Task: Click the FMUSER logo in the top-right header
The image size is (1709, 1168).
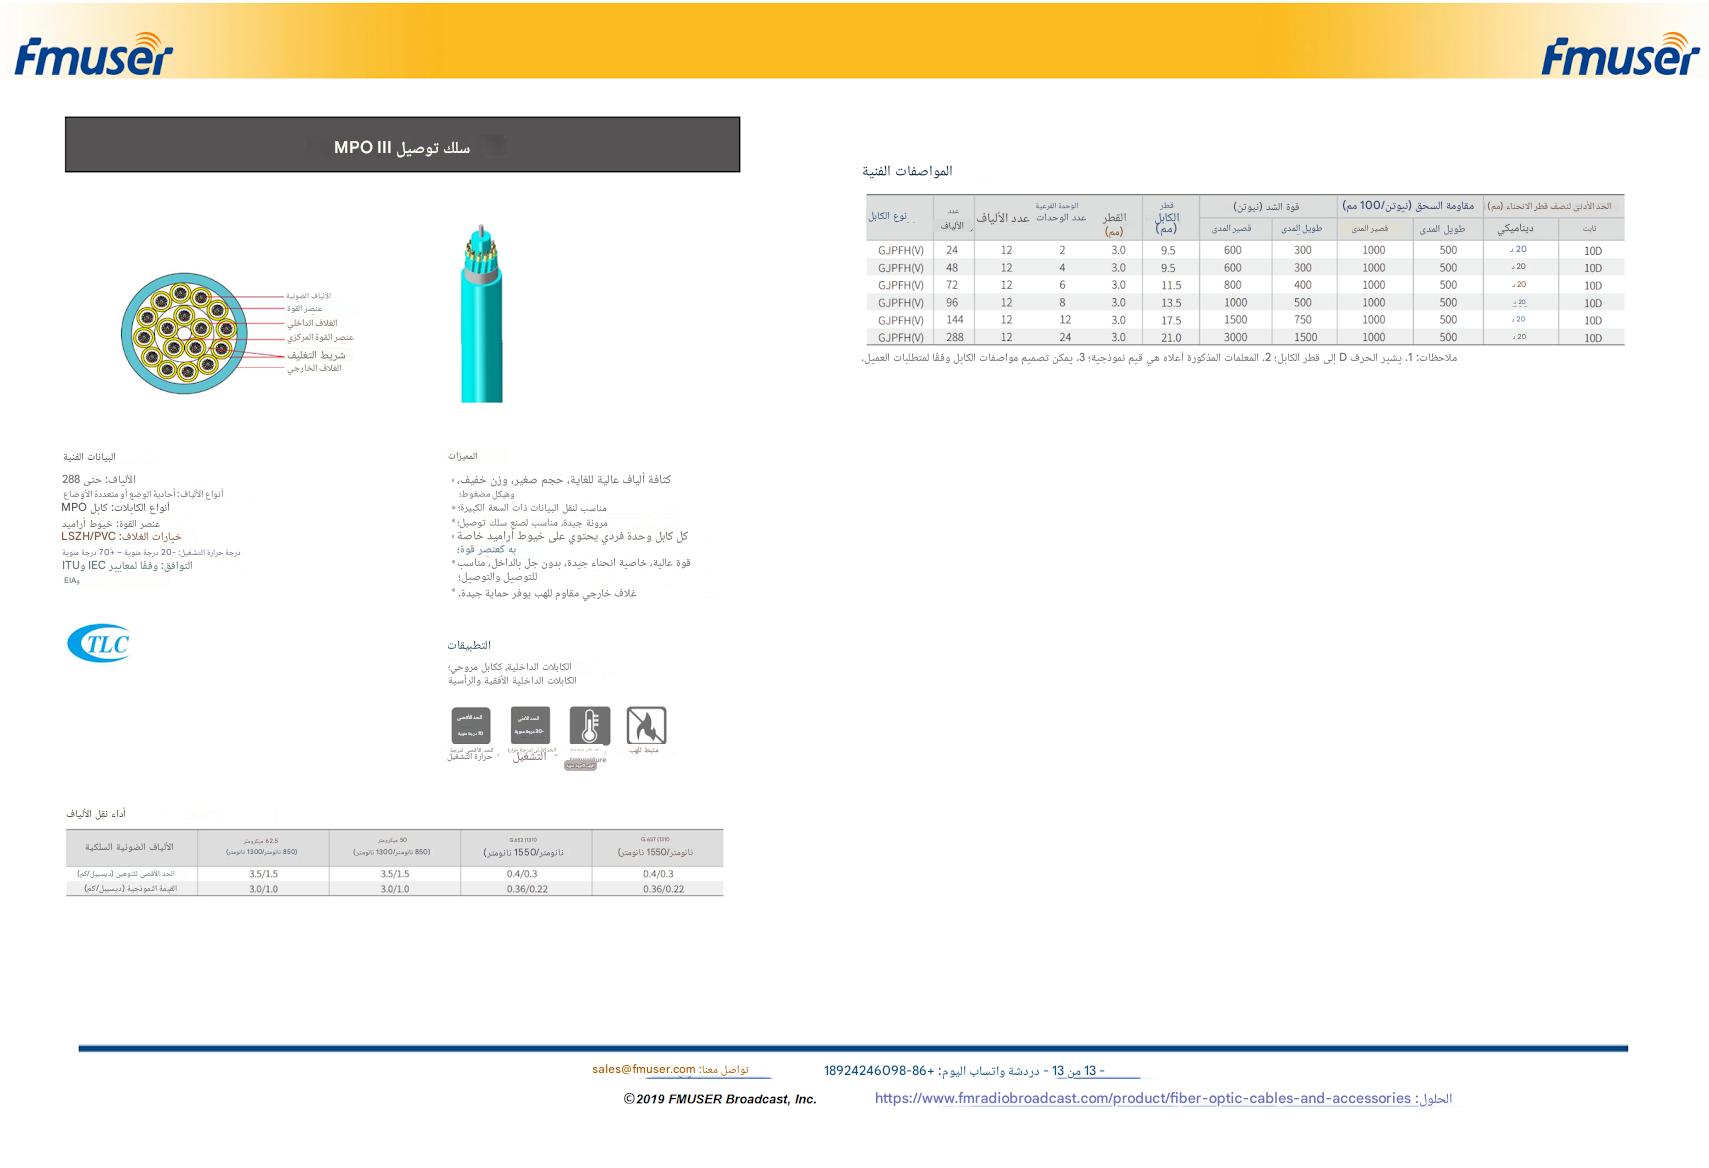Action: tap(1620, 54)
